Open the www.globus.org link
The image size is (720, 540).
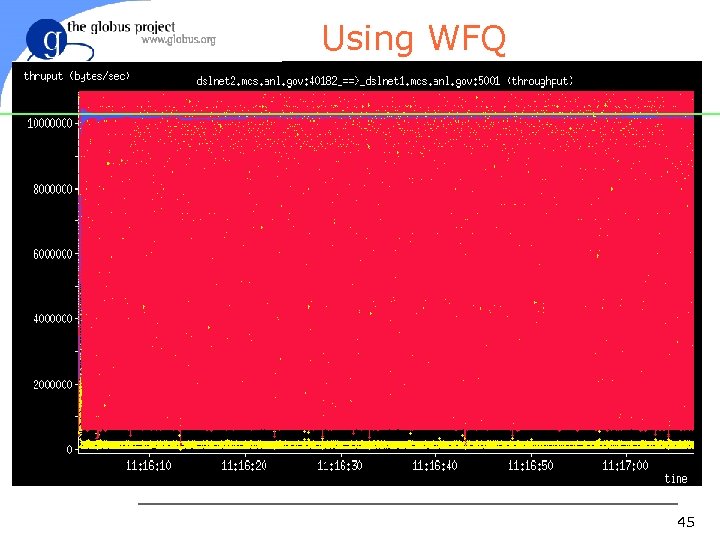[x=178, y=39]
